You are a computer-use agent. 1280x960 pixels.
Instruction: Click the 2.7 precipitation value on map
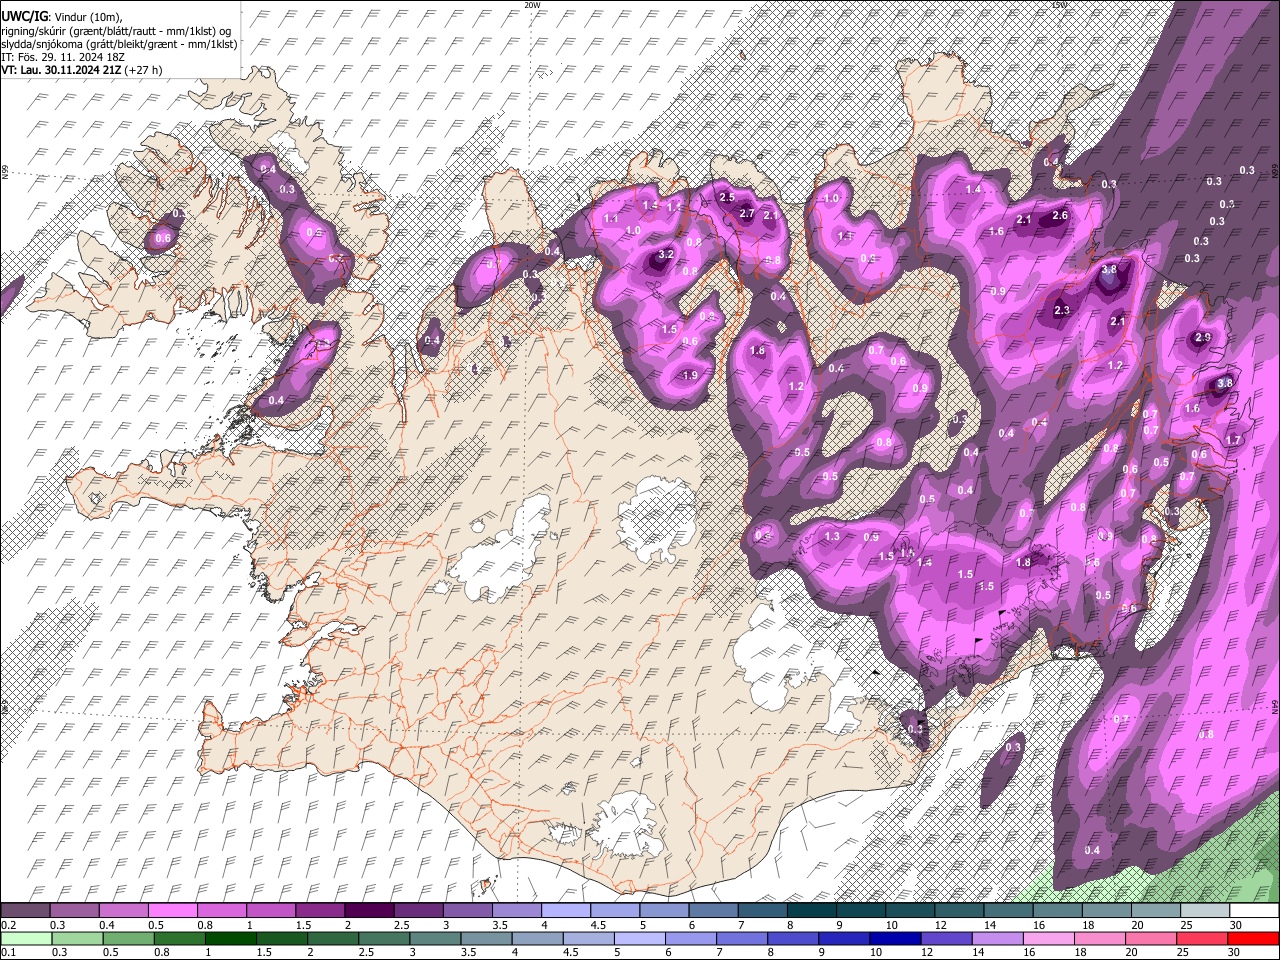point(747,213)
